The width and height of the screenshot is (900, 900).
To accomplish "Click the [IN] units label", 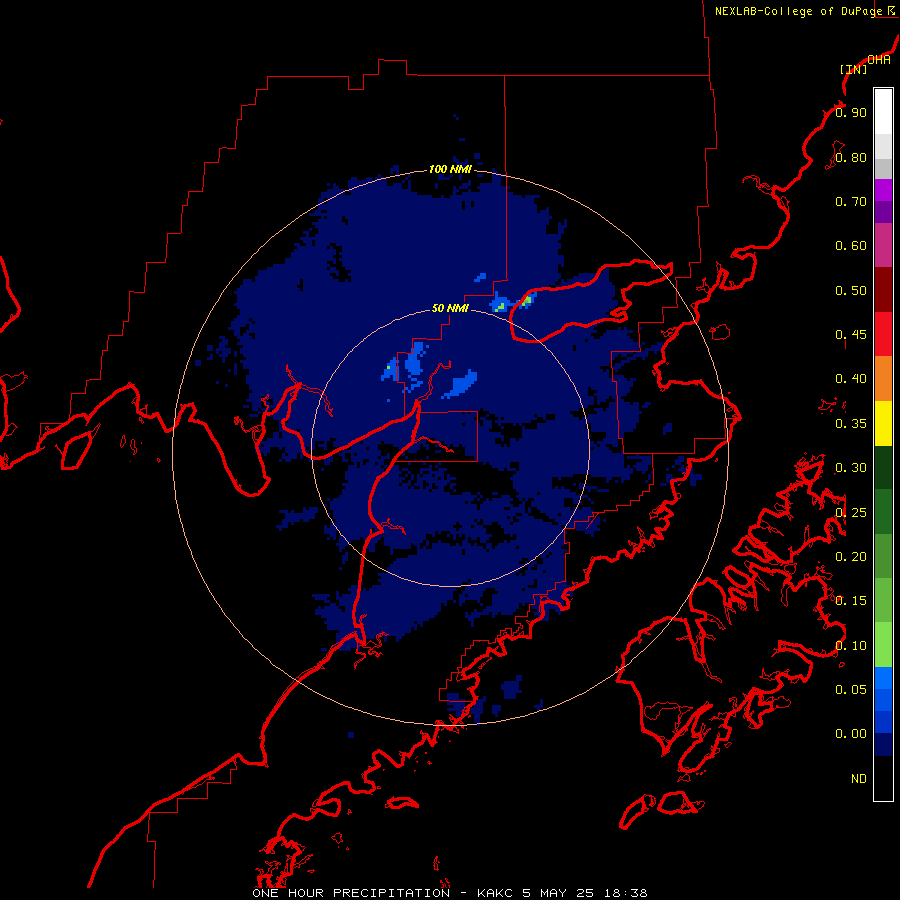I will coord(854,69).
